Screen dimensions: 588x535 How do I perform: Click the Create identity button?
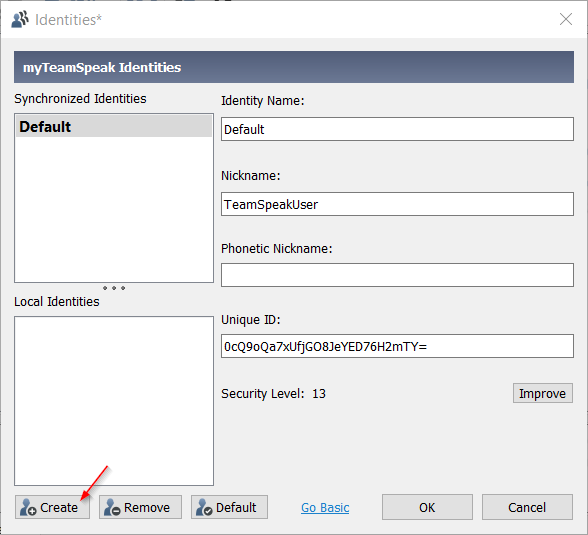52,507
